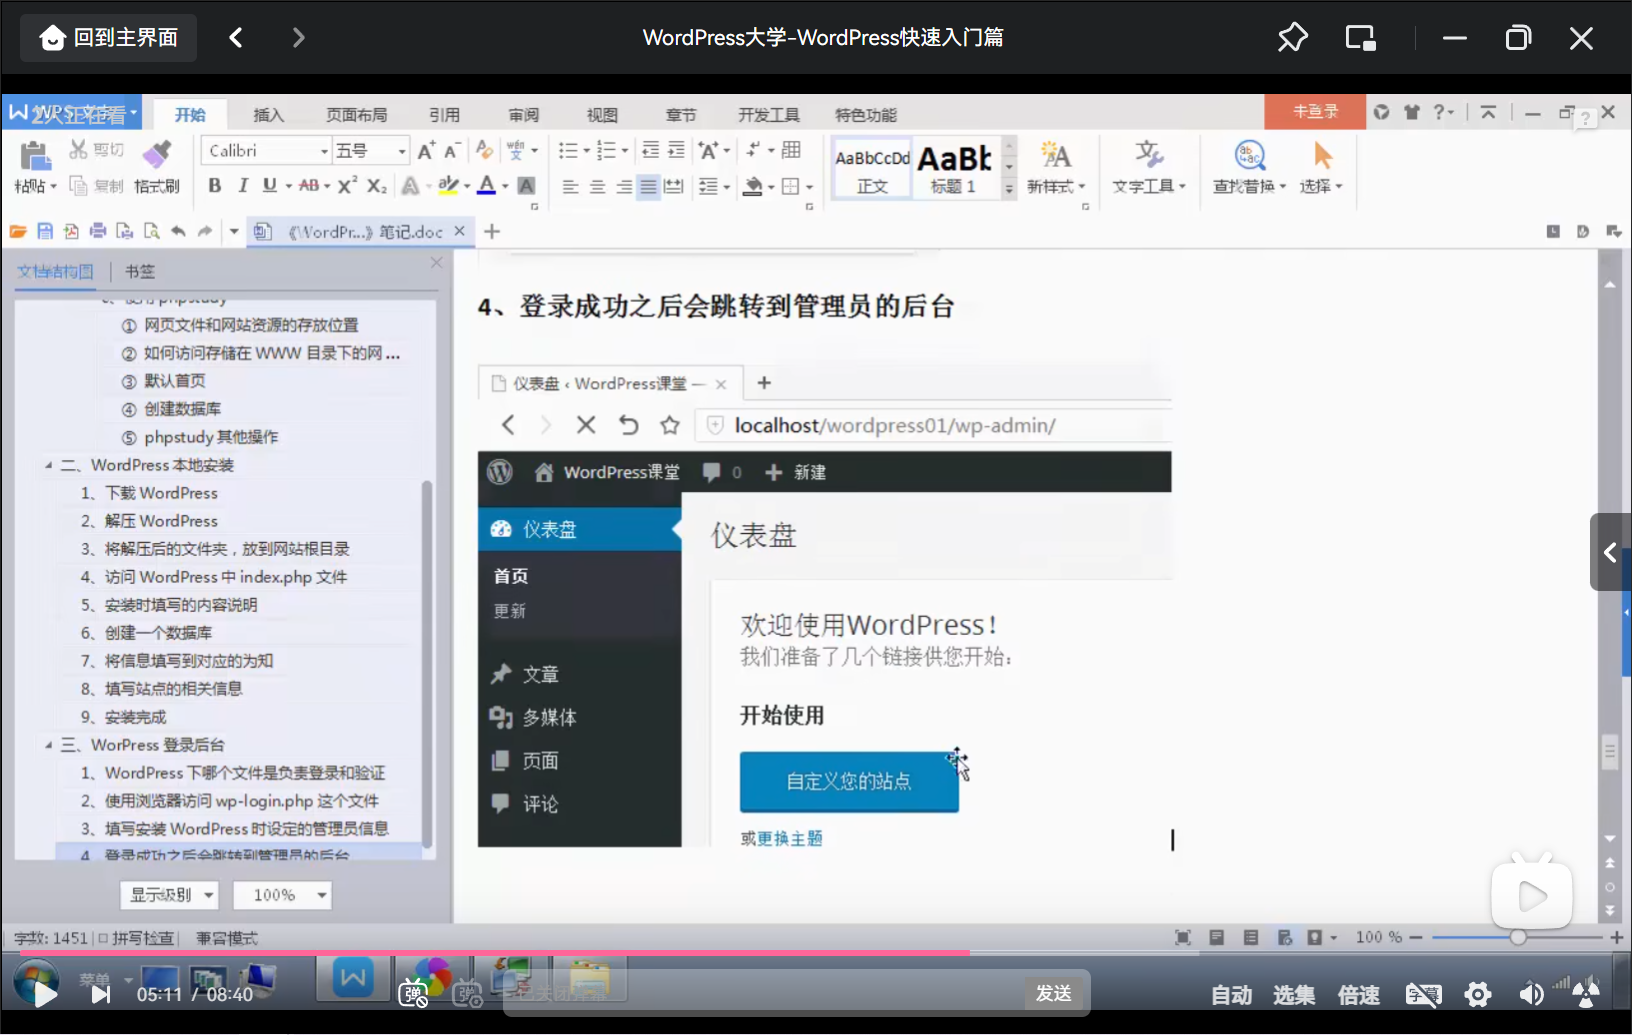
Task: Apply superscript X² formatting
Action: (x=347, y=185)
